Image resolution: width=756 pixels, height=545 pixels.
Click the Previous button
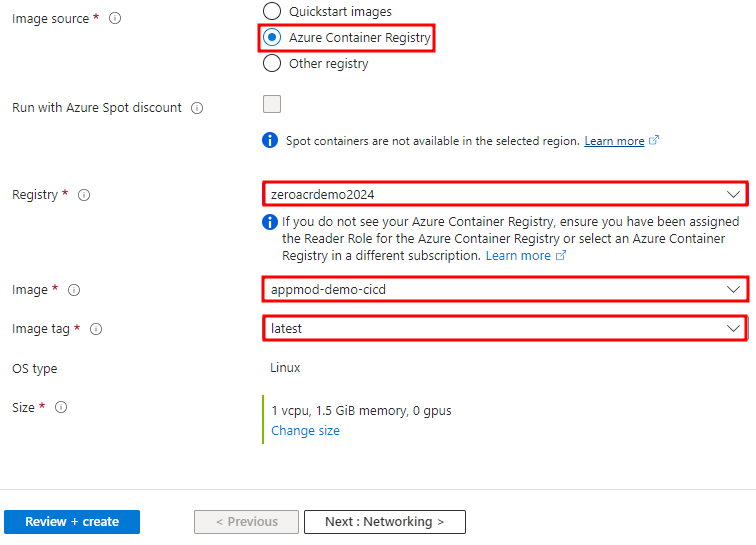pyautogui.click(x=246, y=522)
